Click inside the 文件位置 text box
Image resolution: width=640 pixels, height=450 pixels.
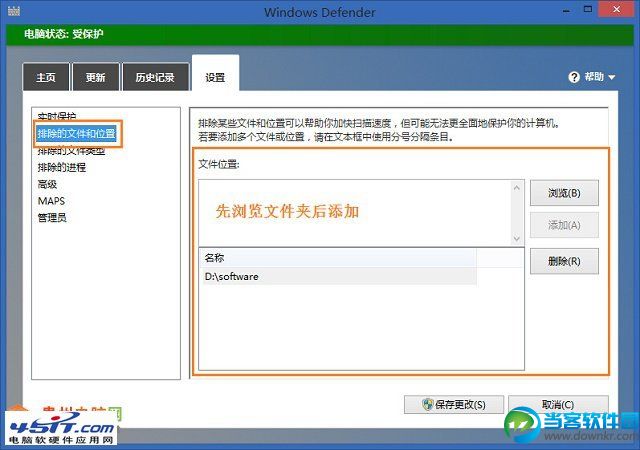pyautogui.click(x=354, y=212)
